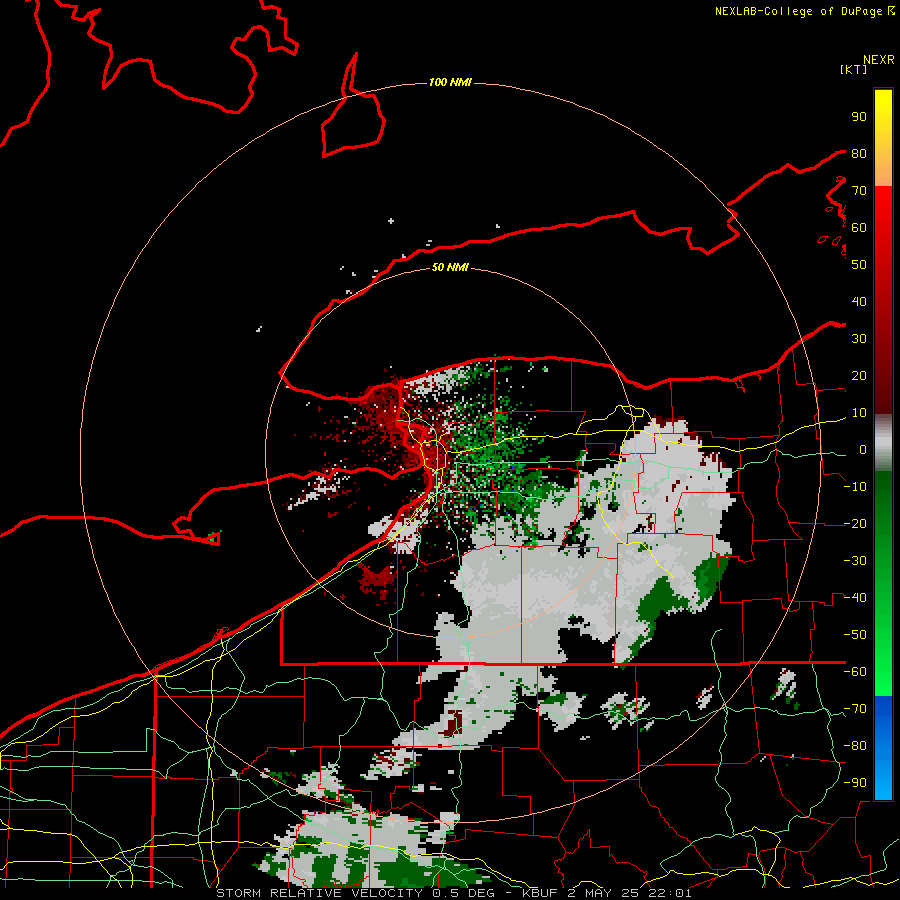This screenshot has height=900, width=900.
Task: Click the positive 10 scale value
Action: click(859, 413)
